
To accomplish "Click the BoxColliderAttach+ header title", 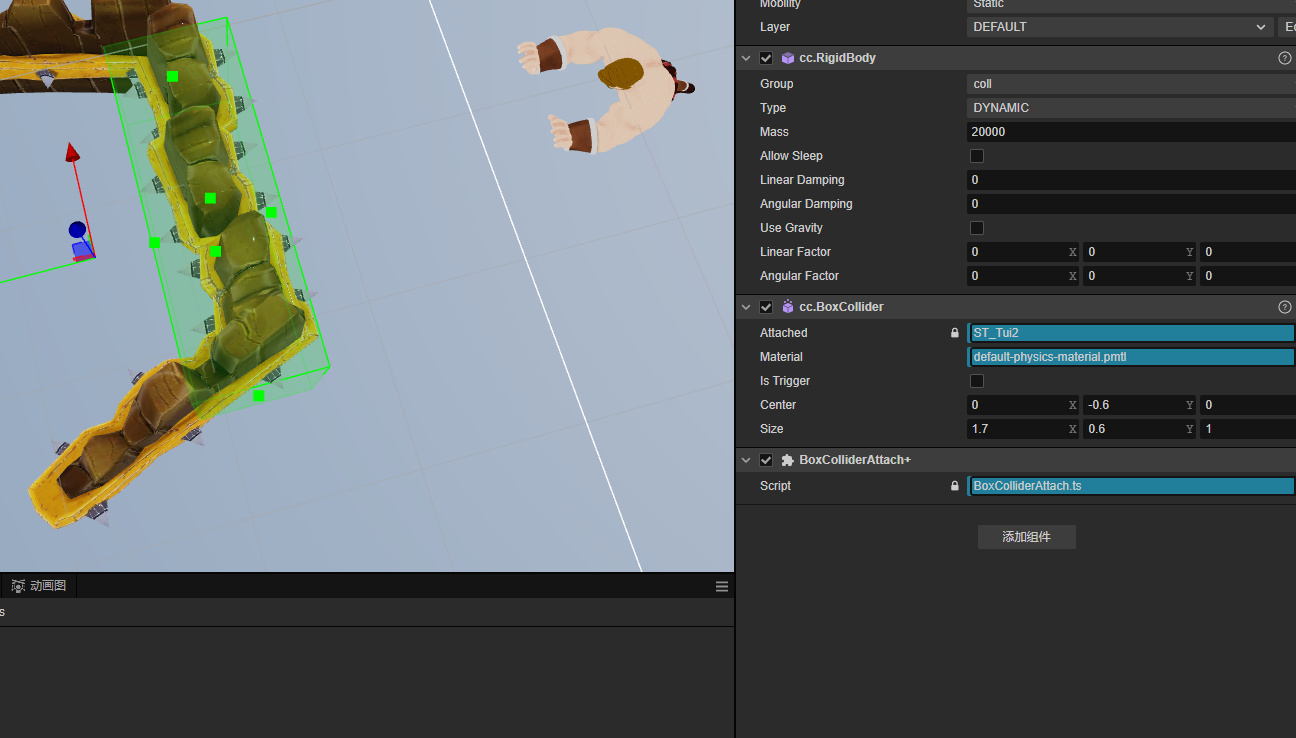I will (855, 460).
